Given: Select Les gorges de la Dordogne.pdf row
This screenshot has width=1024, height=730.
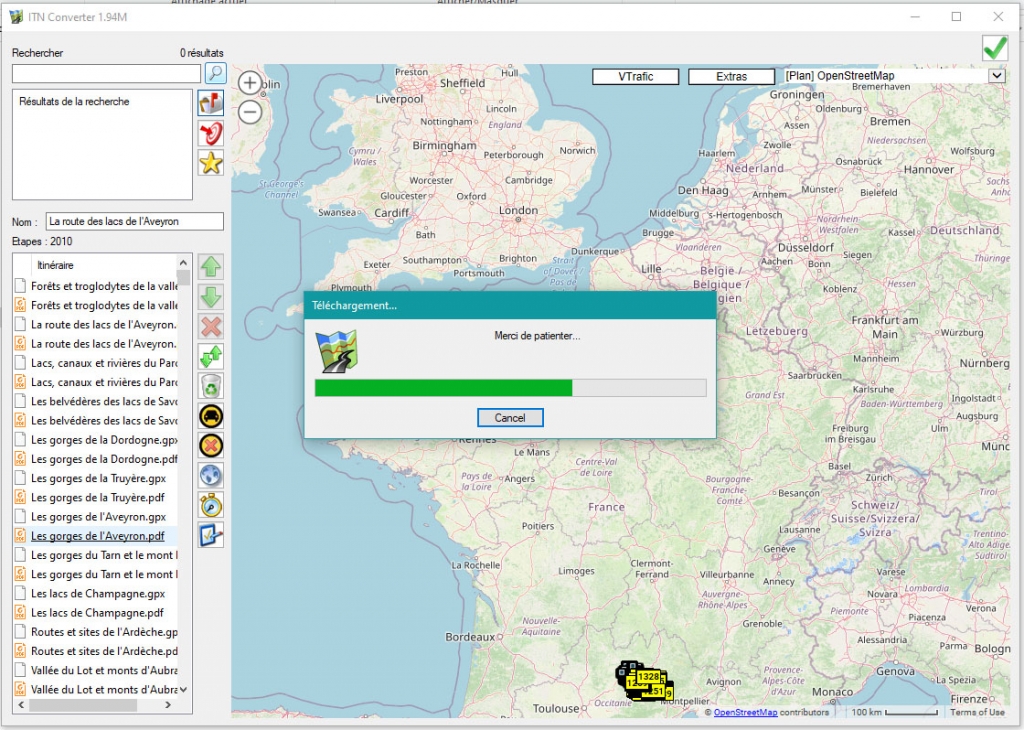Looking at the screenshot, I should pyautogui.click(x=95, y=459).
